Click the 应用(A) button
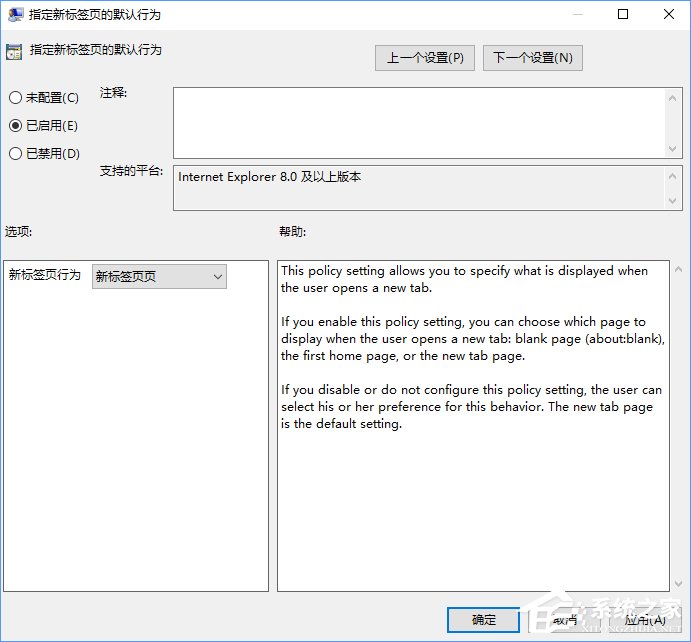Viewport: 691px width, 642px height. click(x=645, y=620)
